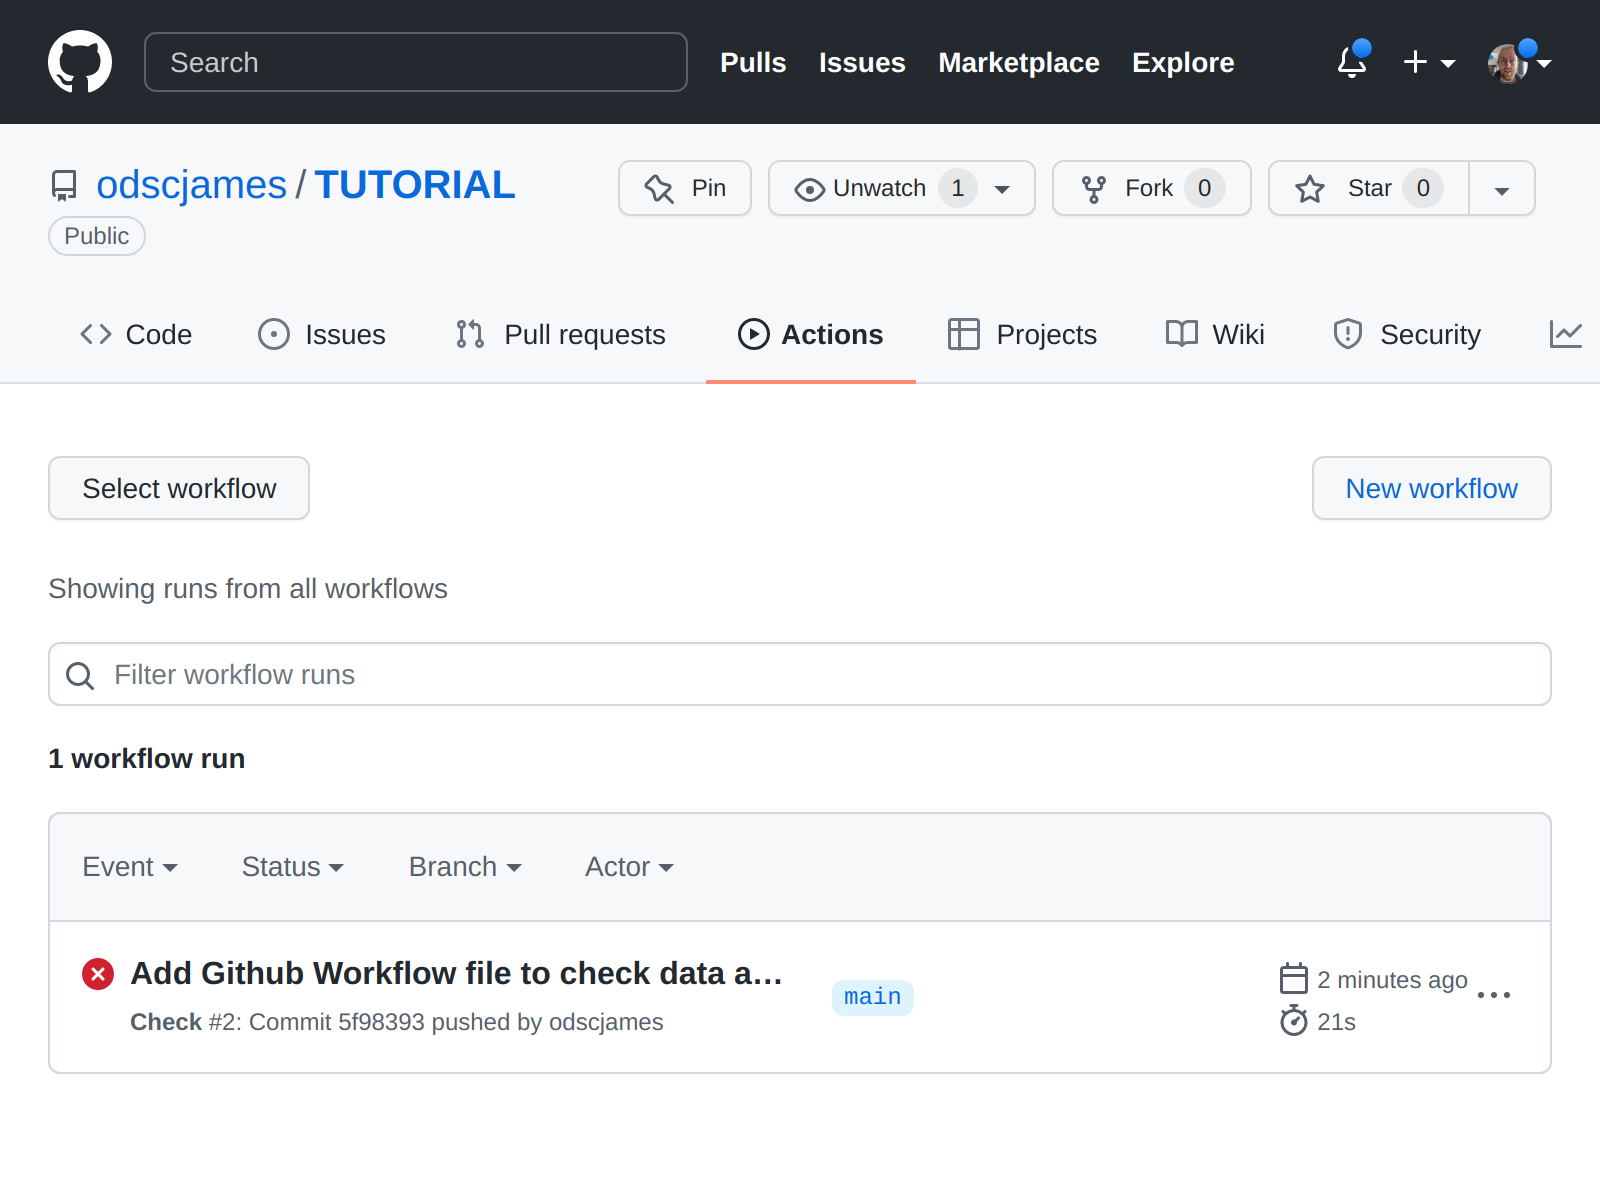
Task: Click the Select workflow button
Action: [x=179, y=488]
